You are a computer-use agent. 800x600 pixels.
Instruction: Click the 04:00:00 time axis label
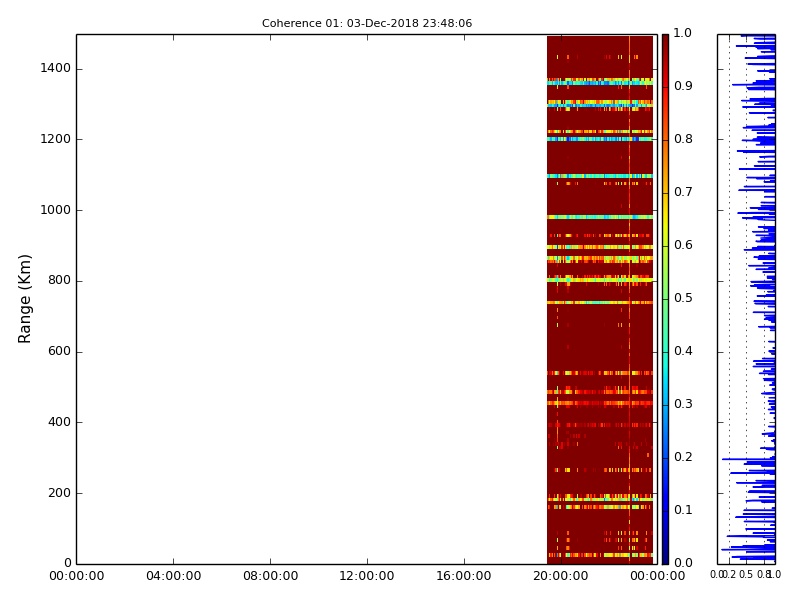[x=173, y=577]
